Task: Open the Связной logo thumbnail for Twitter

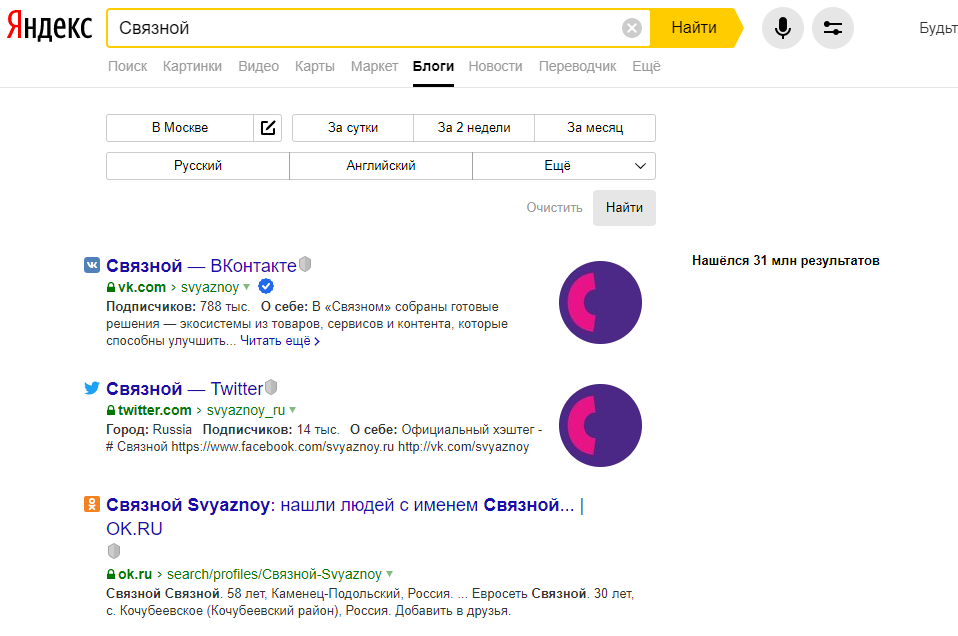Action: pos(600,425)
